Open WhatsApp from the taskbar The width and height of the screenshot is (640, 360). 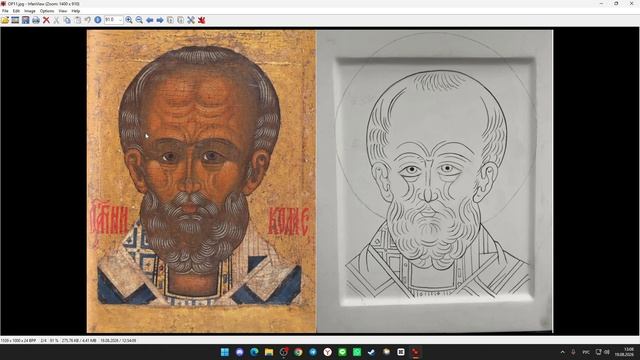point(357,352)
